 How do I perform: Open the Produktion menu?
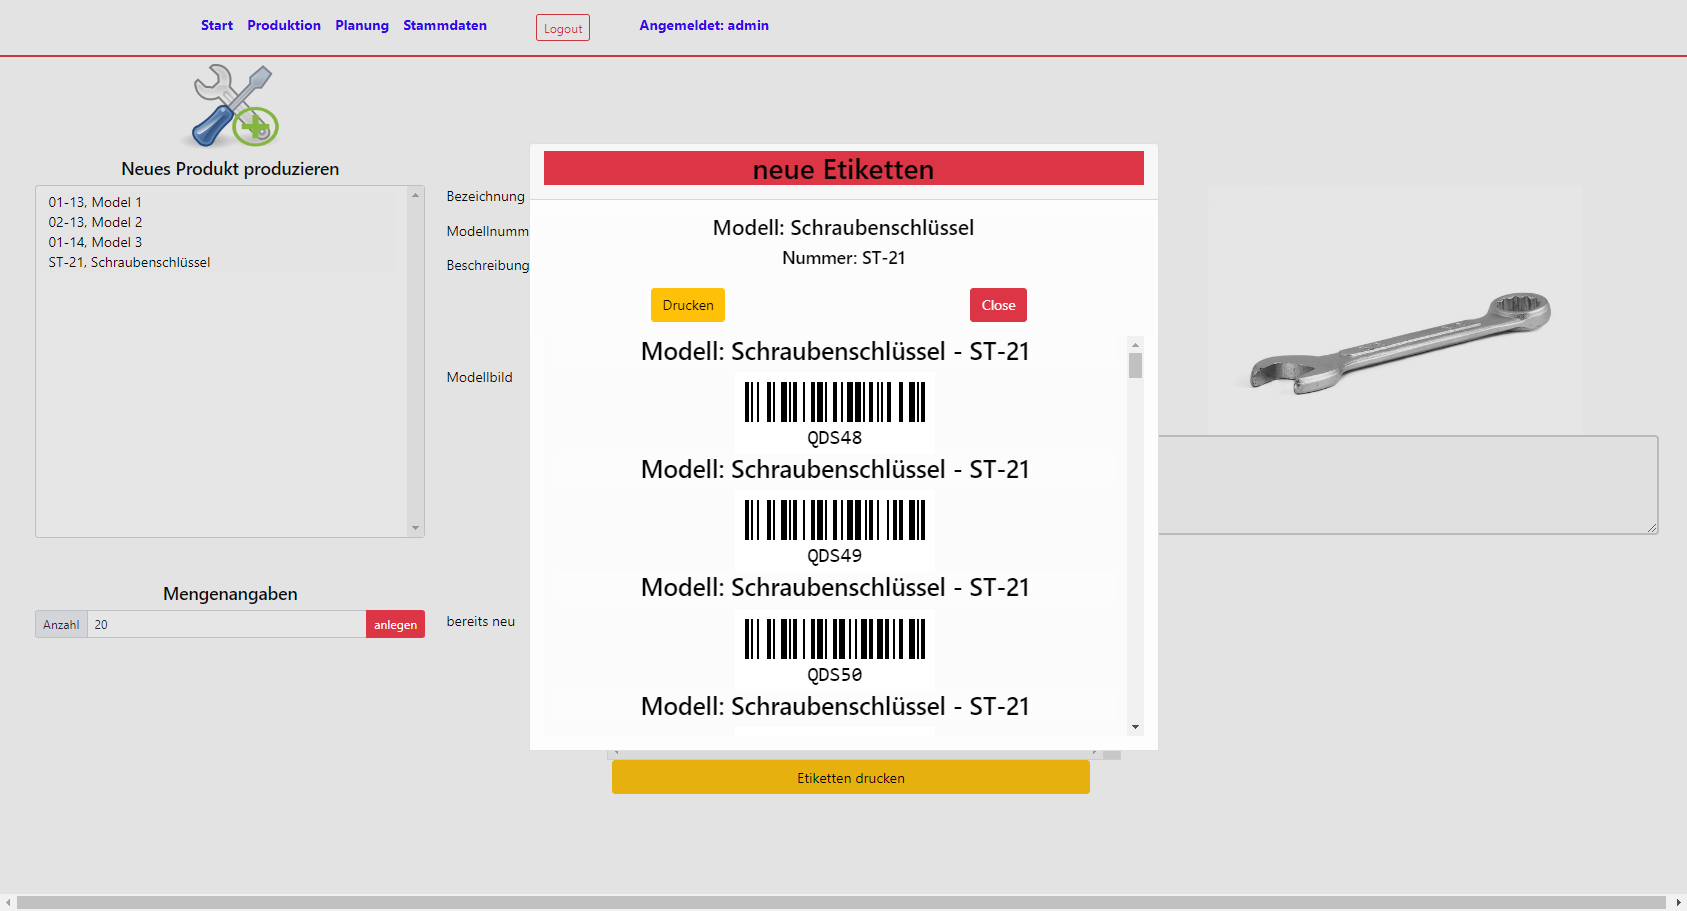click(x=284, y=25)
